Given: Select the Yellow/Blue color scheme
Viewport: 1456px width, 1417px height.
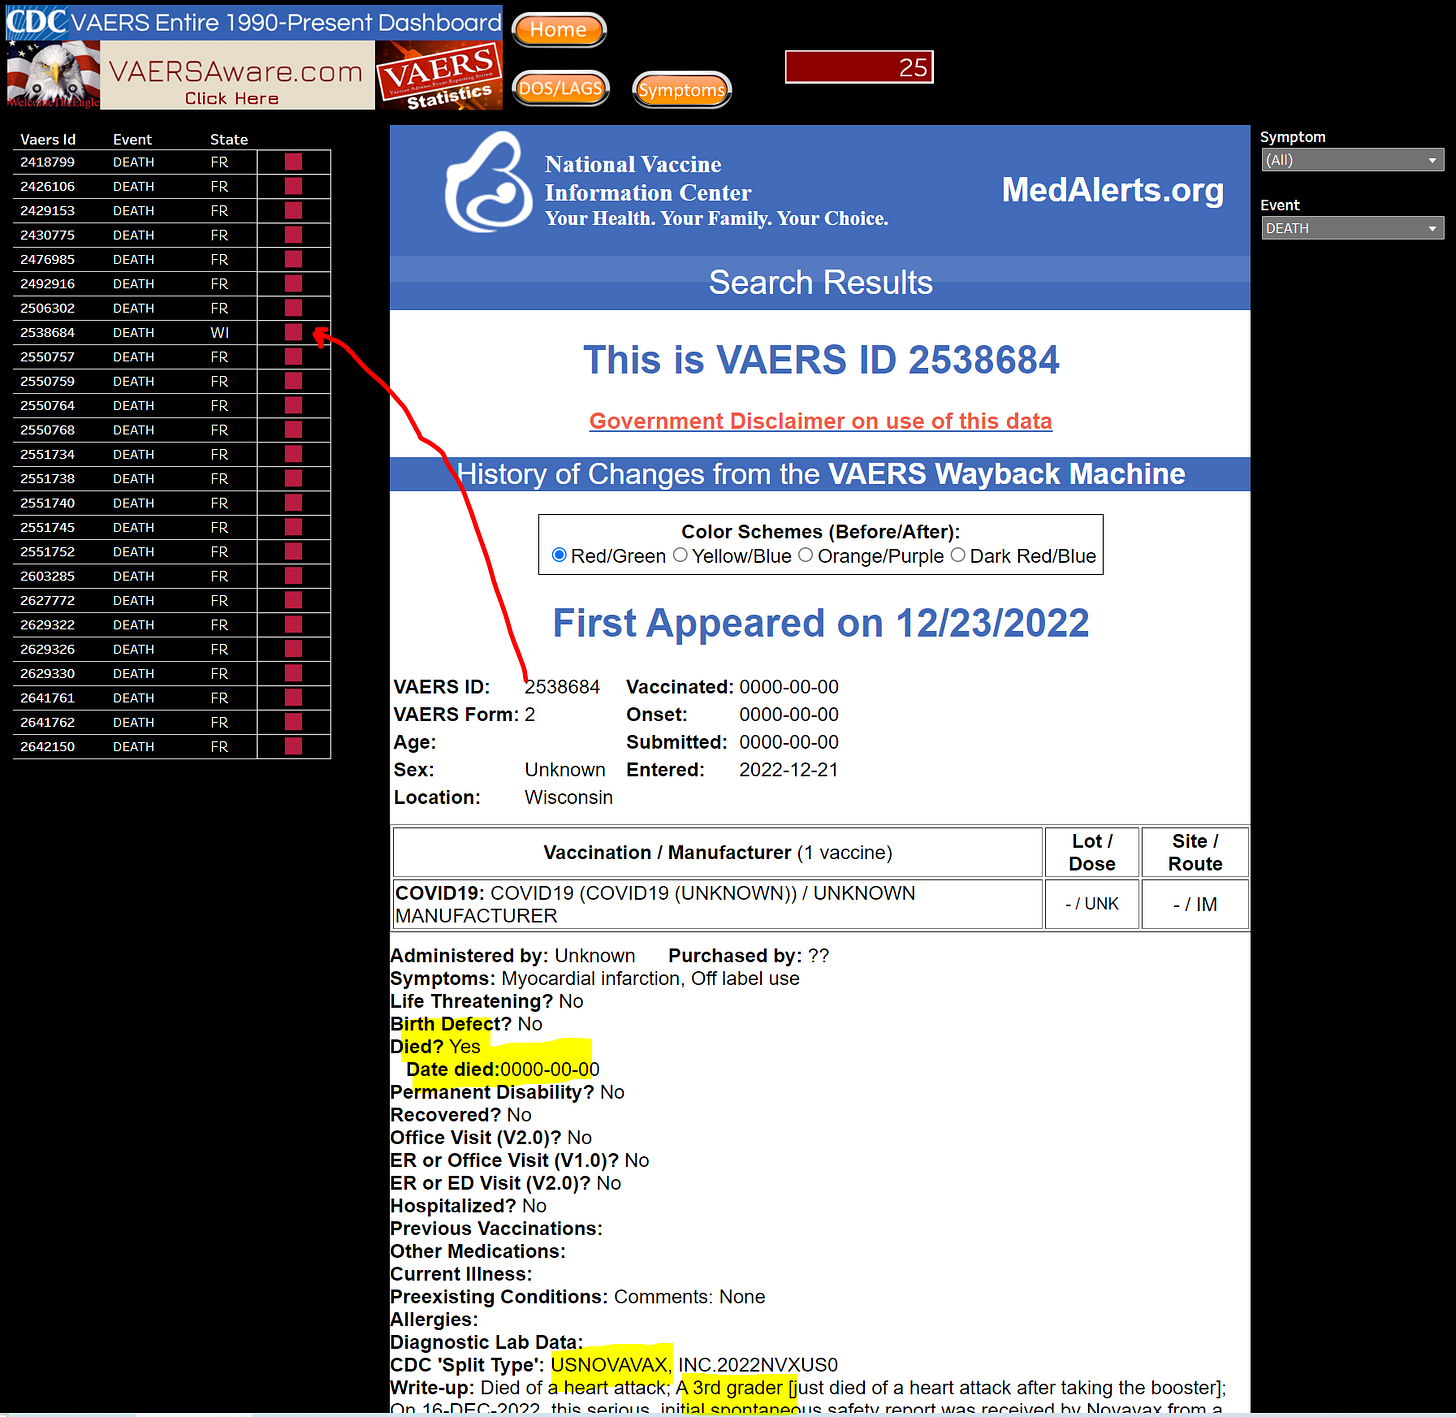Looking at the screenshot, I should point(680,555).
